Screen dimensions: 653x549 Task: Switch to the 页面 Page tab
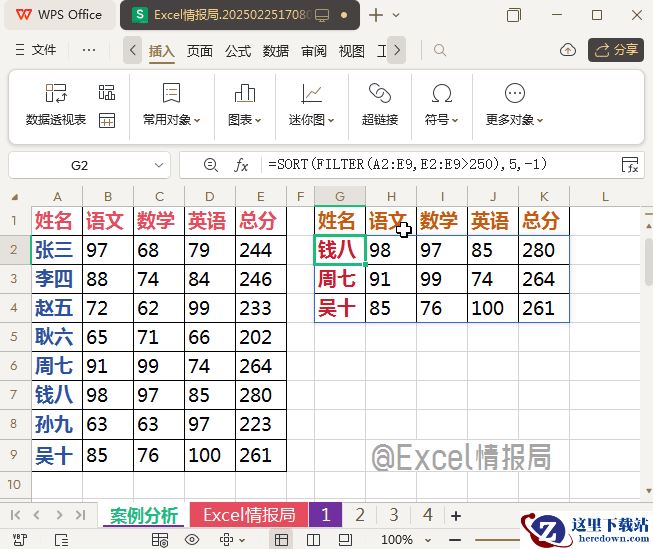point(199,51)
